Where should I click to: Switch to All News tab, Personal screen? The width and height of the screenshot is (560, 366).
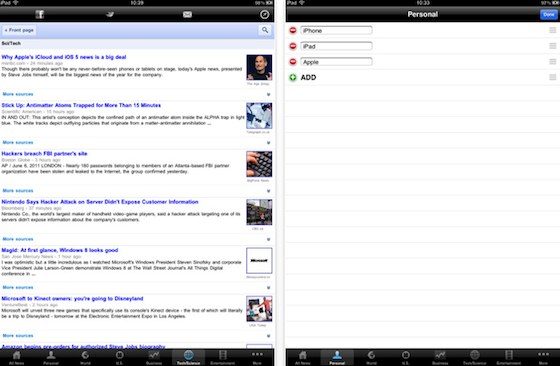303,357
